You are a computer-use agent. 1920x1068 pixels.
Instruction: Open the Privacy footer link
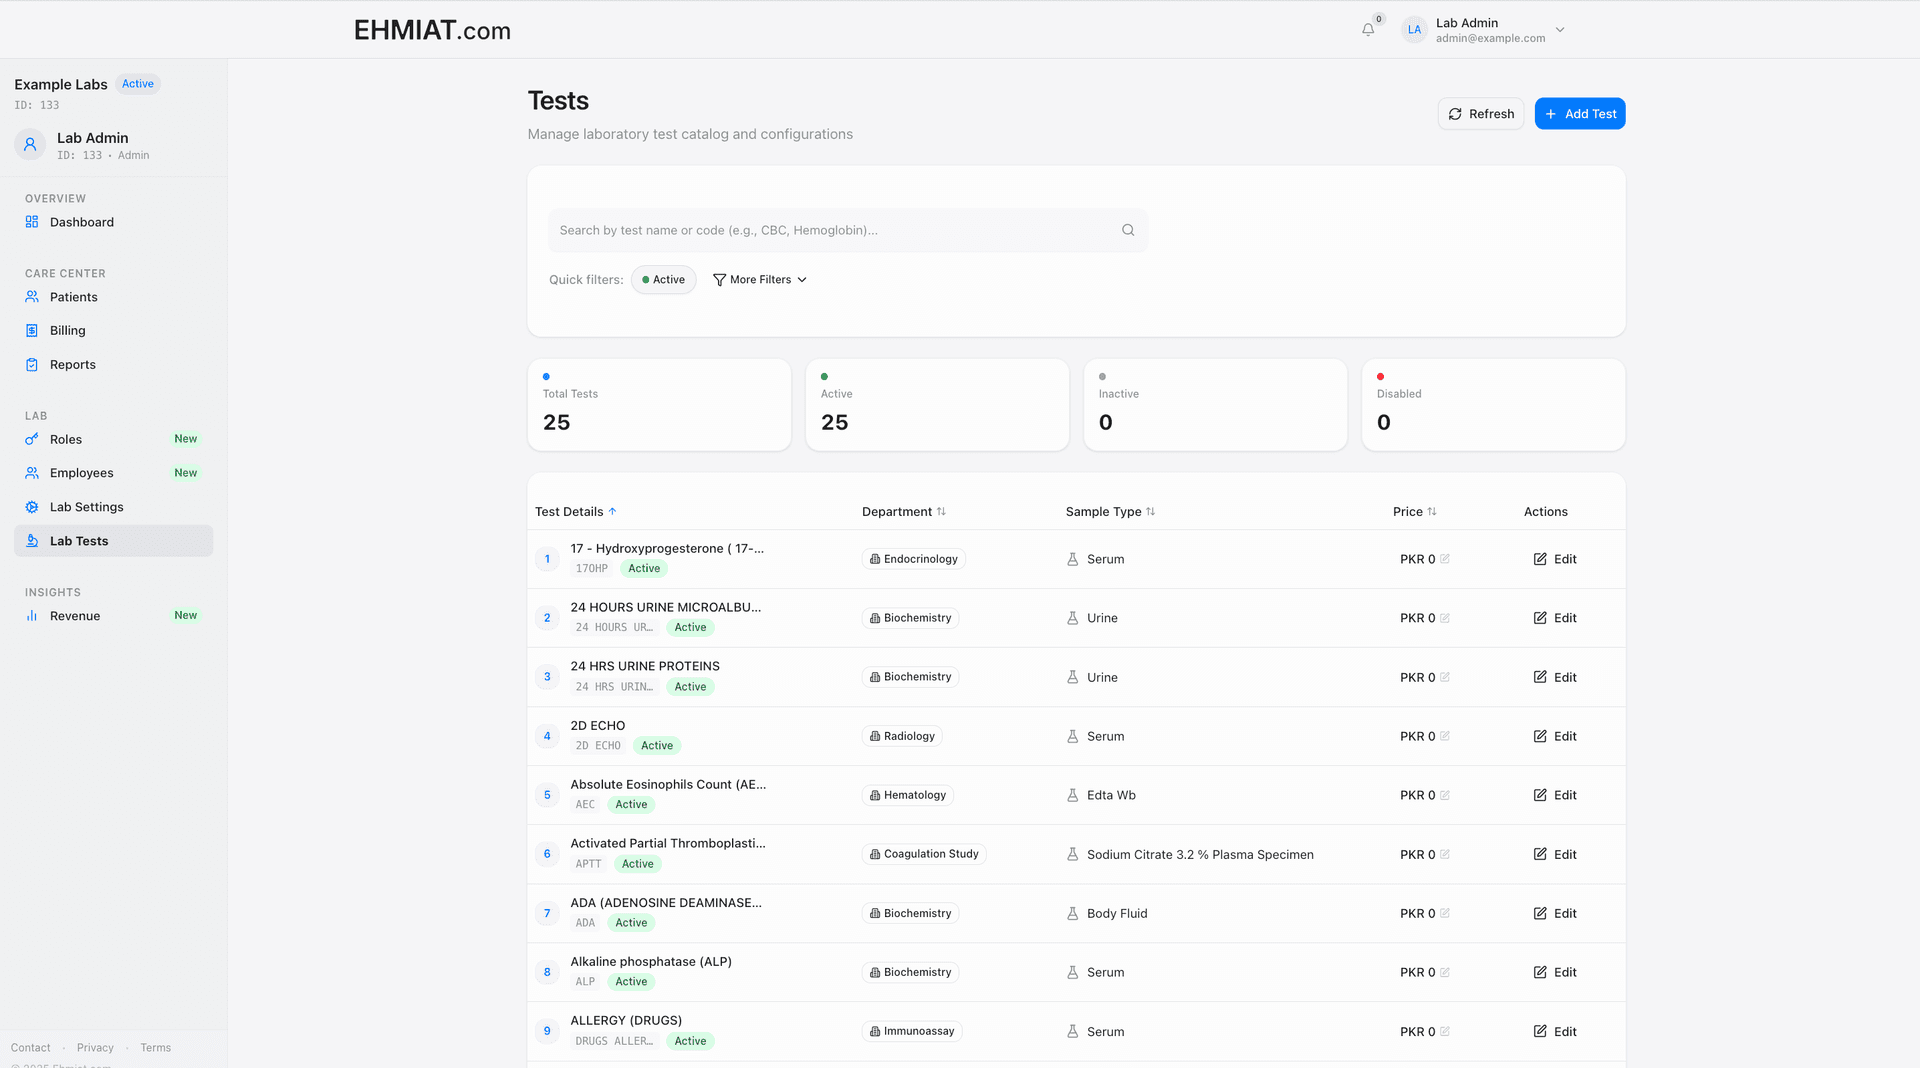95,1048
